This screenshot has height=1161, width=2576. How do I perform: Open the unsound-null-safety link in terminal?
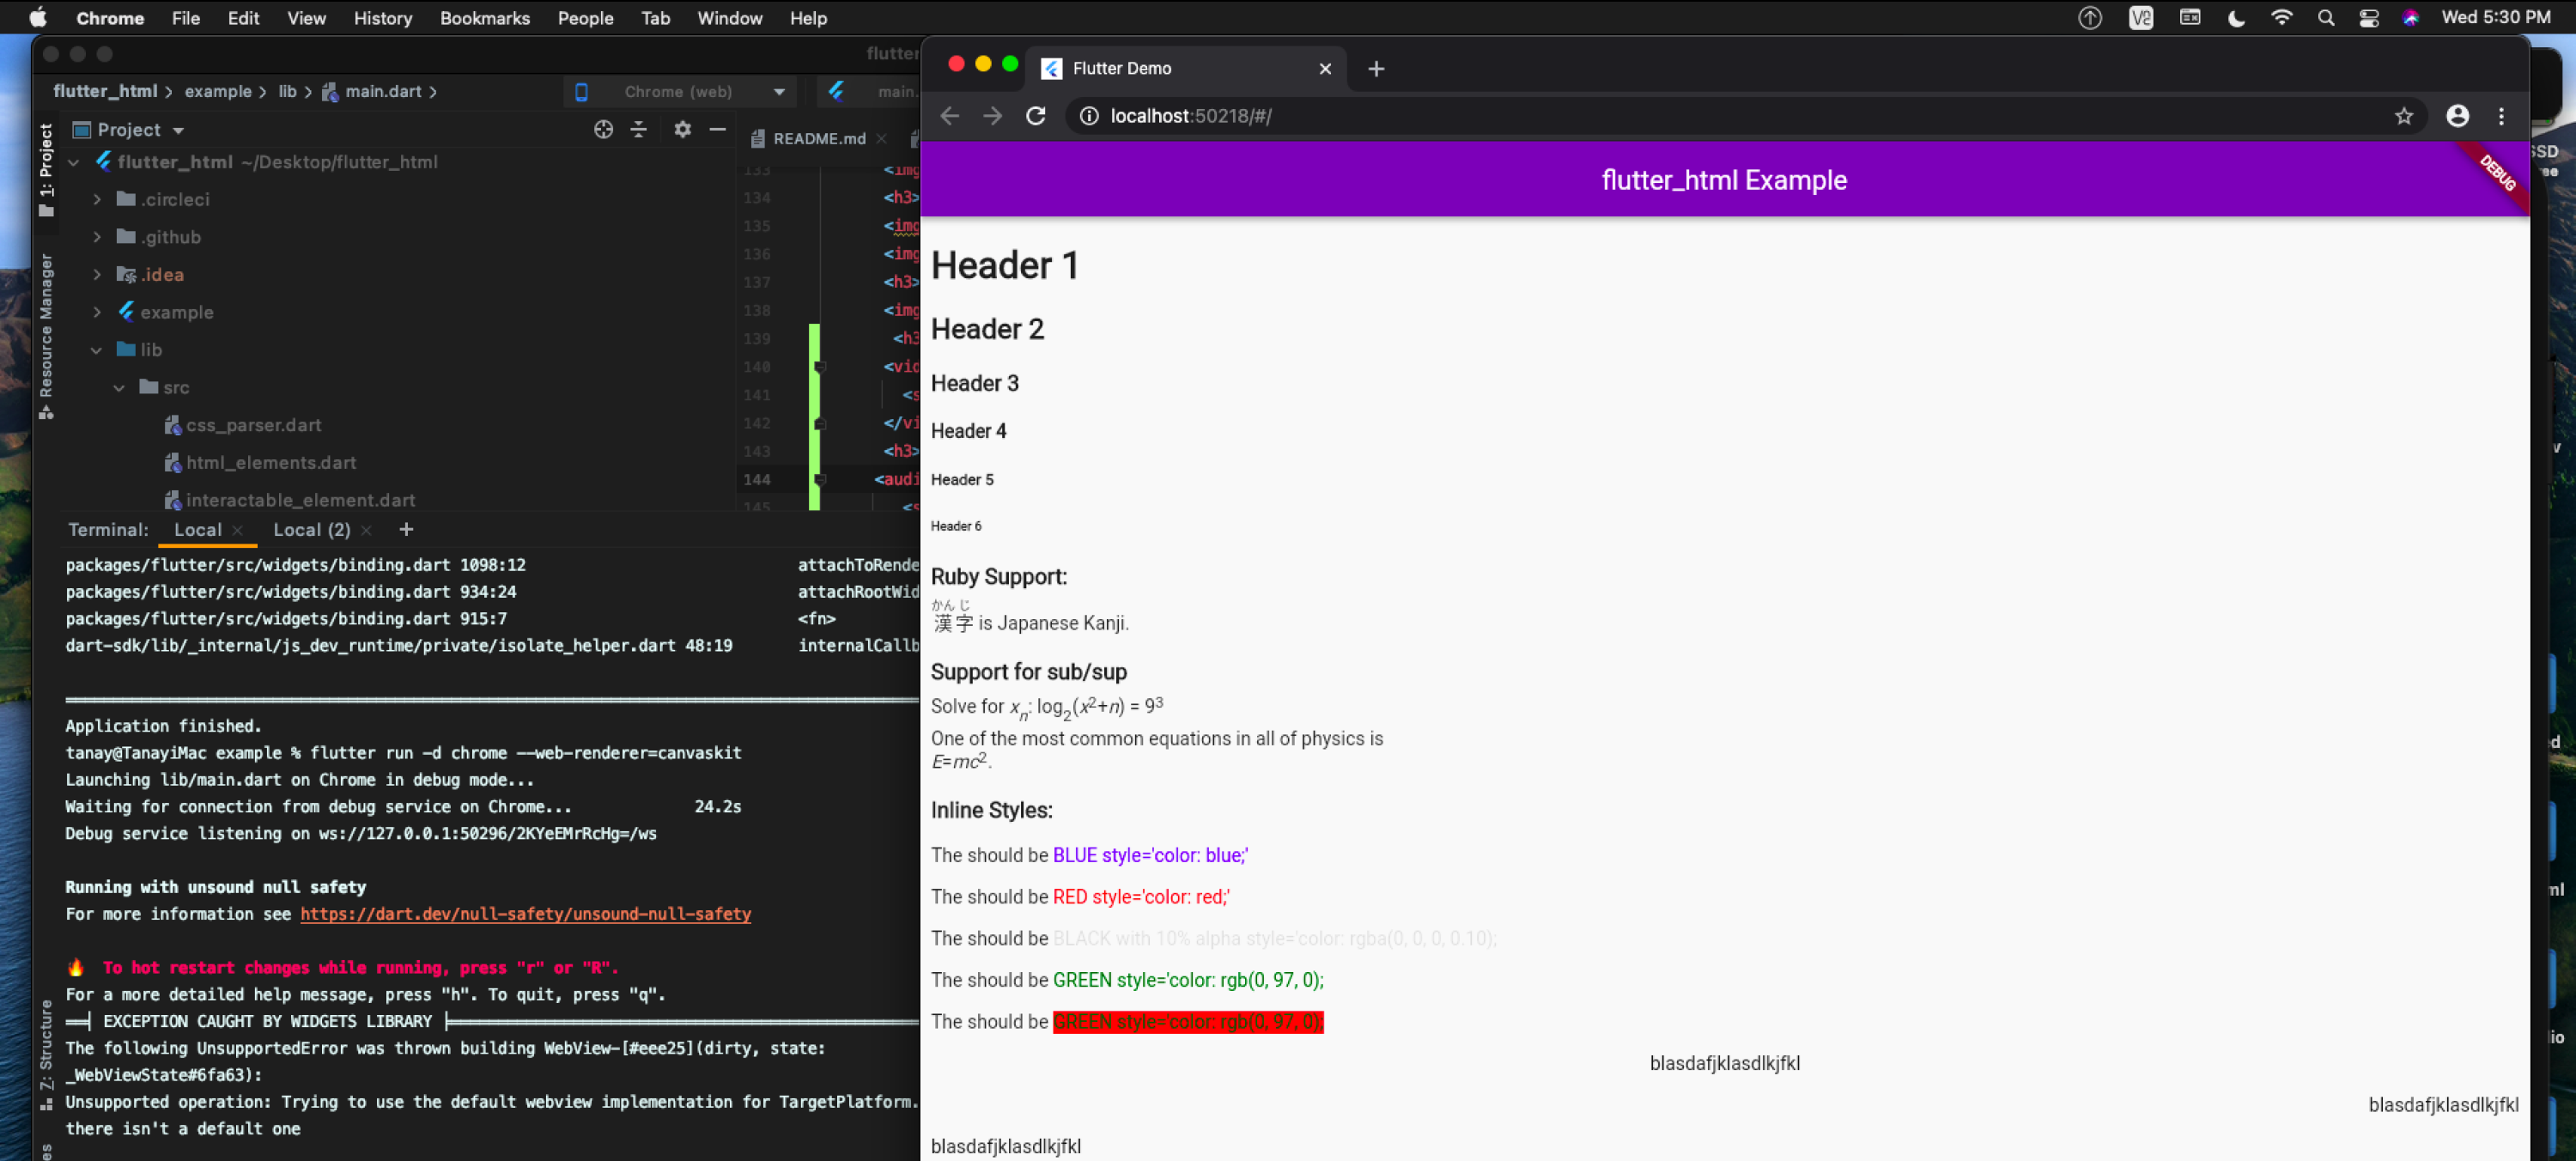click(525, 913)
